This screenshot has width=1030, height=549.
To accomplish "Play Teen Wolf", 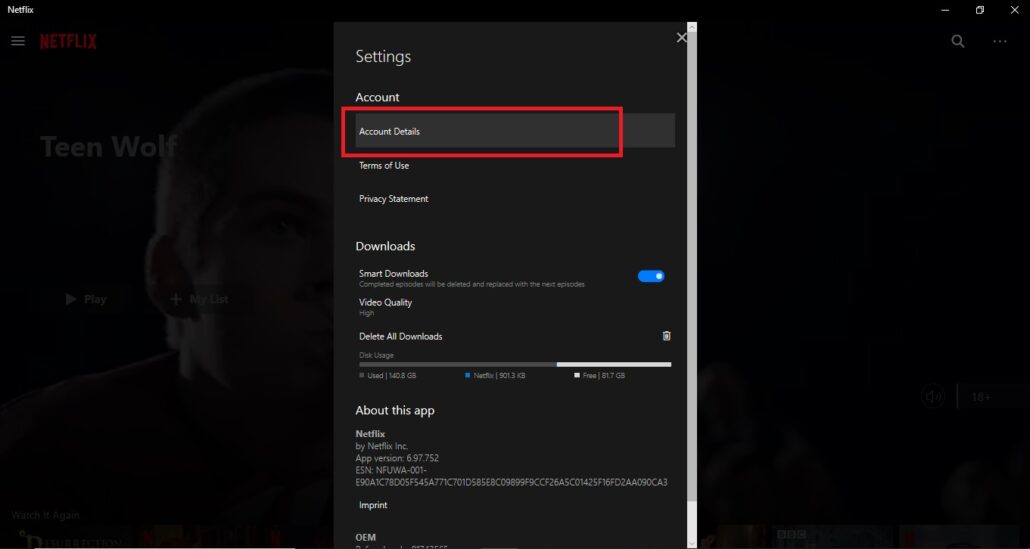I will [85, 299].
